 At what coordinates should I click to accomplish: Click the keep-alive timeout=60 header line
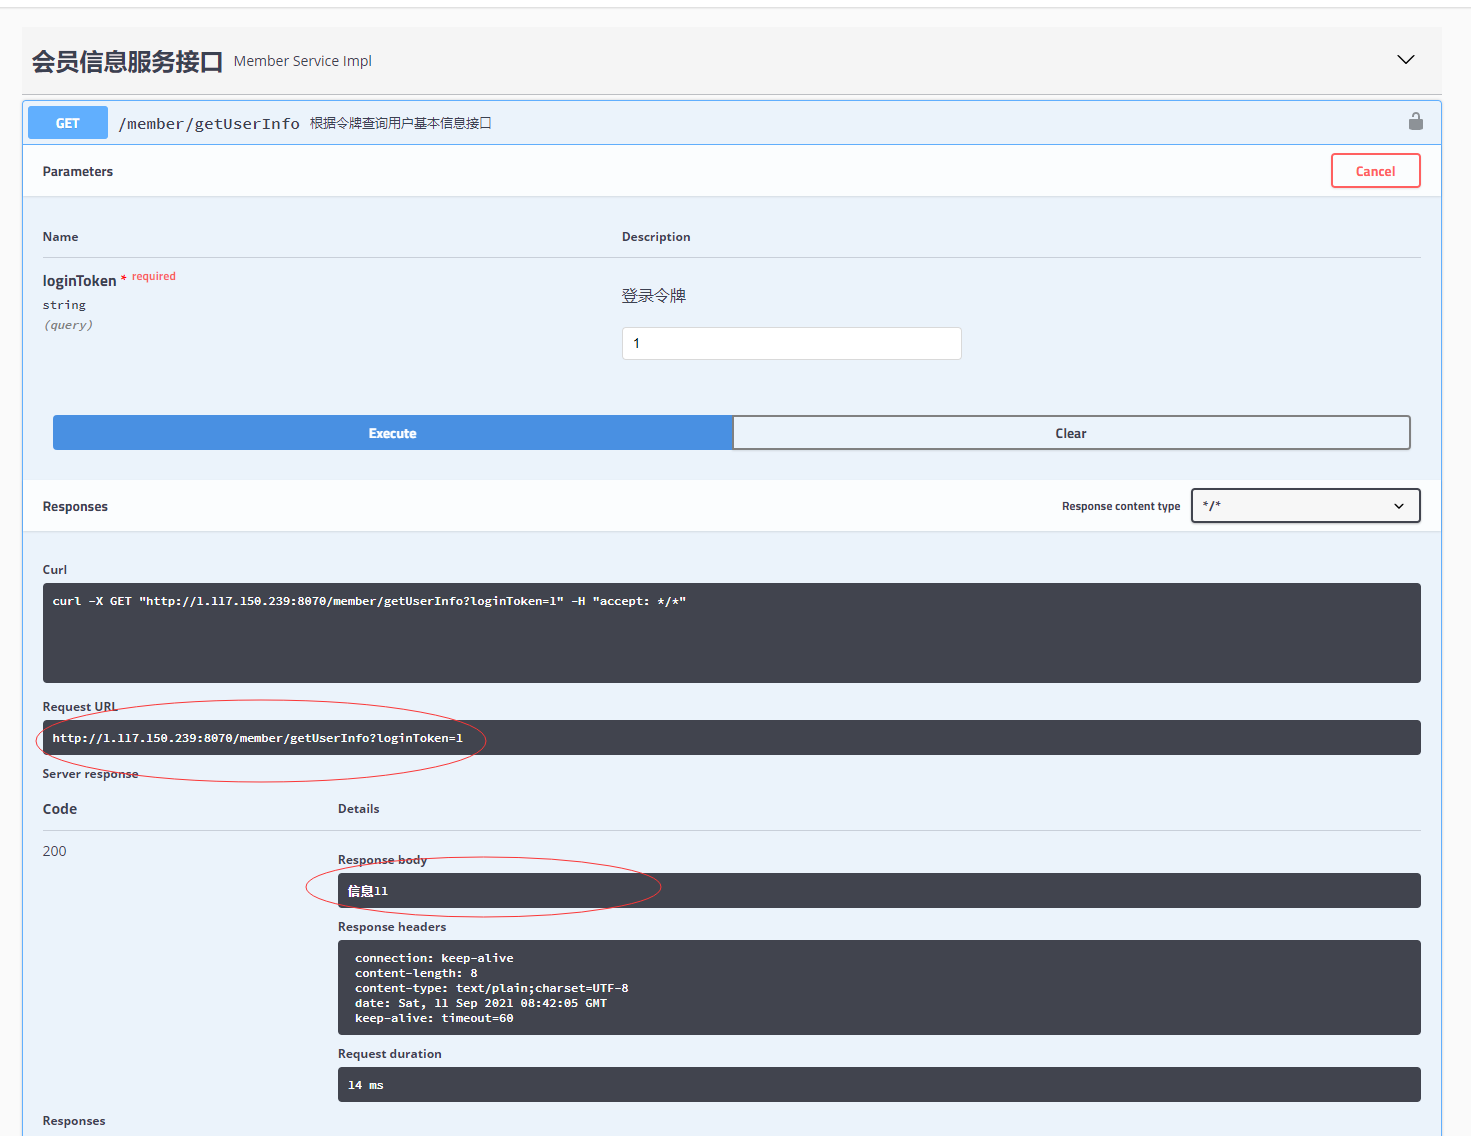pos(434,1018)
